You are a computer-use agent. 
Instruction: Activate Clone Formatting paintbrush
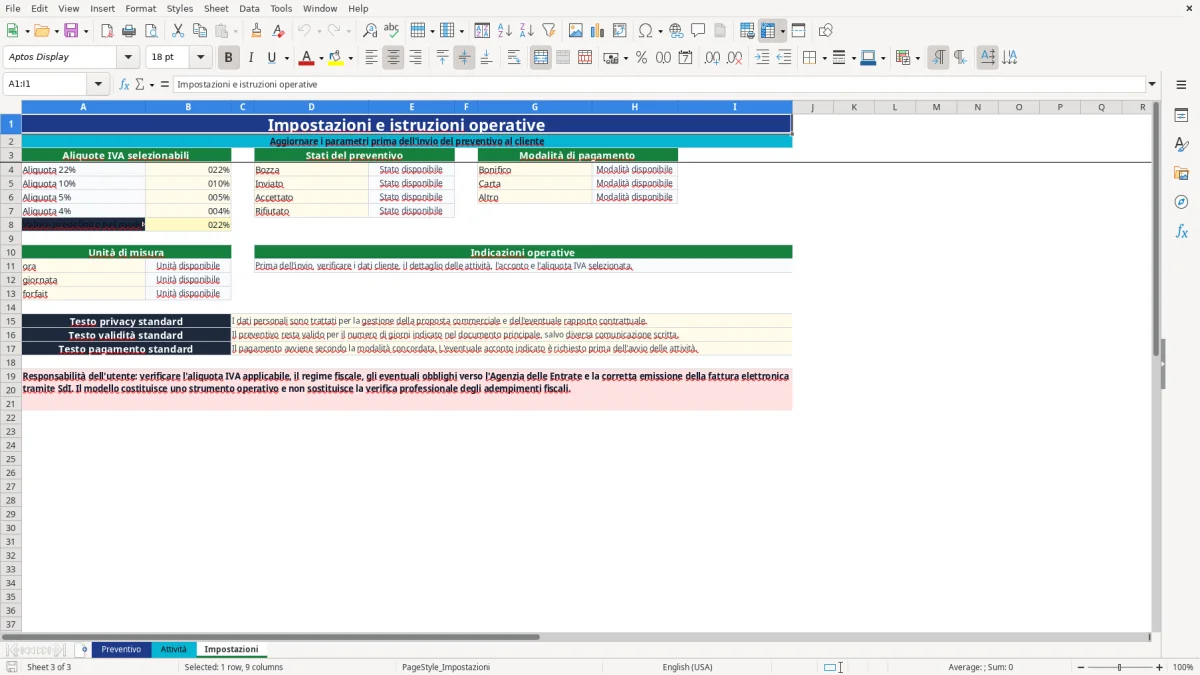click(256, 31)
